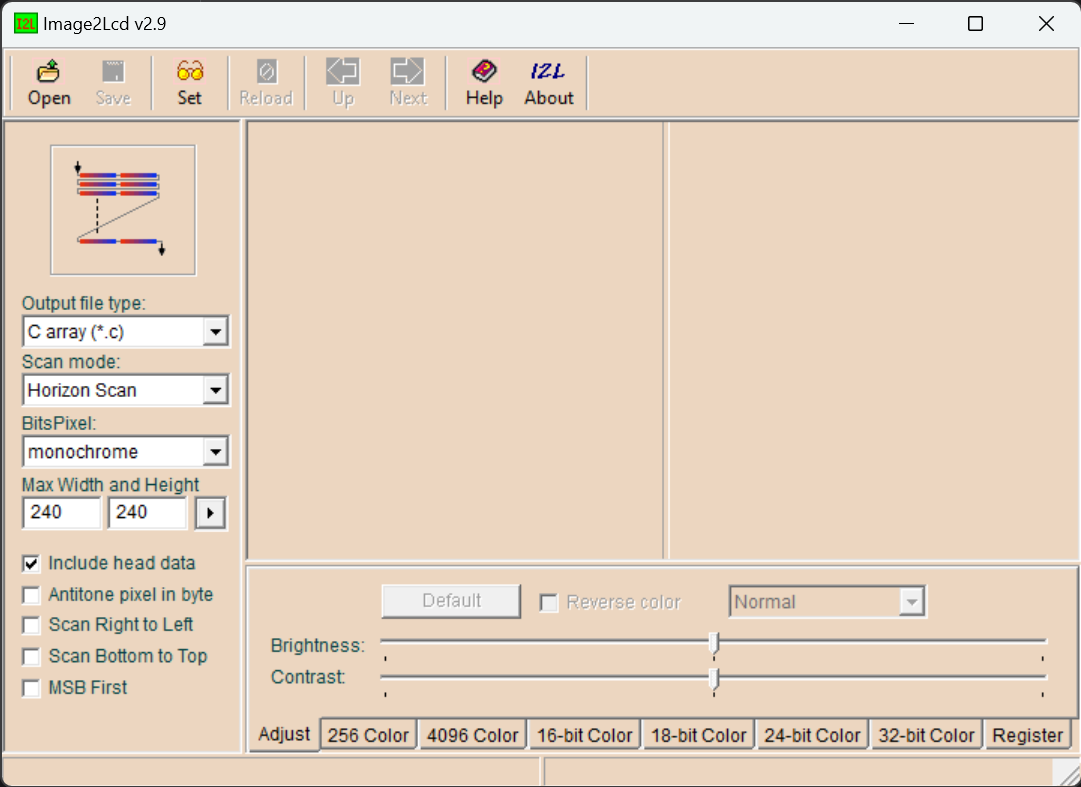Switch to the 256 Color tab
This screenshot has width=1081, height=787.
[368, 735]
